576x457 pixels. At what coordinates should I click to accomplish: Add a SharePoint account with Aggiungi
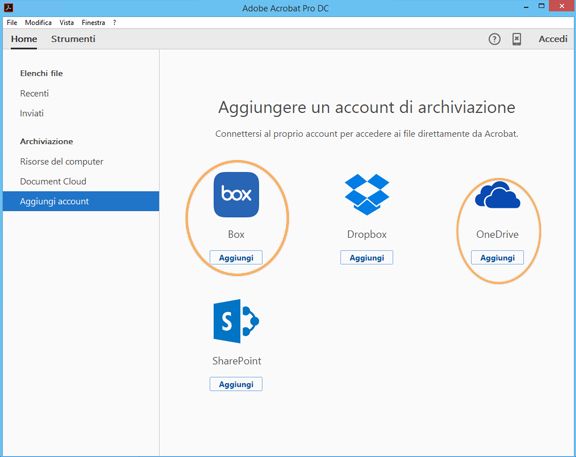click(x=236, y=384)
